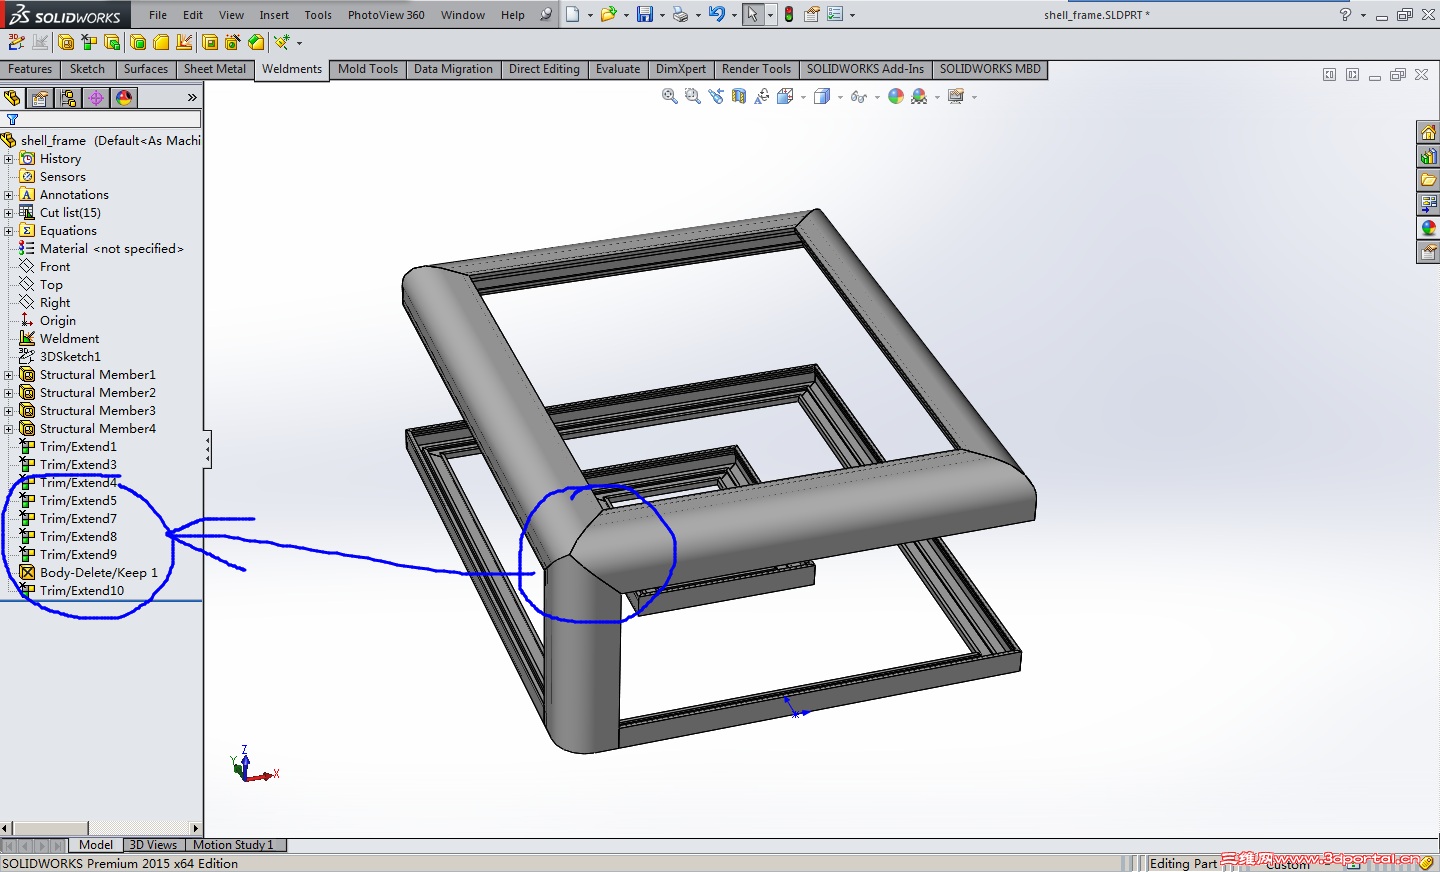Switch to the Render Tools tab
The image size is (1440, 872).
click(x=756, y=69)
